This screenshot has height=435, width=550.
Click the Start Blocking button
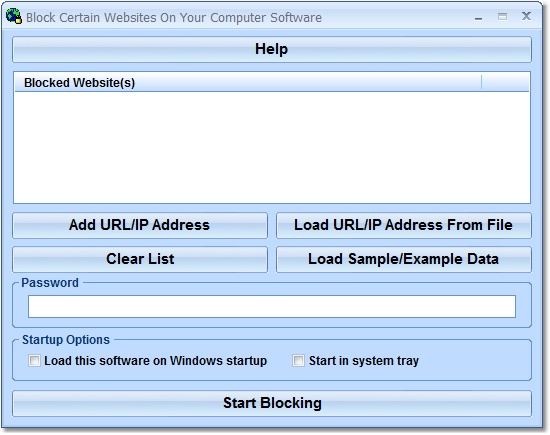[272, 403]
